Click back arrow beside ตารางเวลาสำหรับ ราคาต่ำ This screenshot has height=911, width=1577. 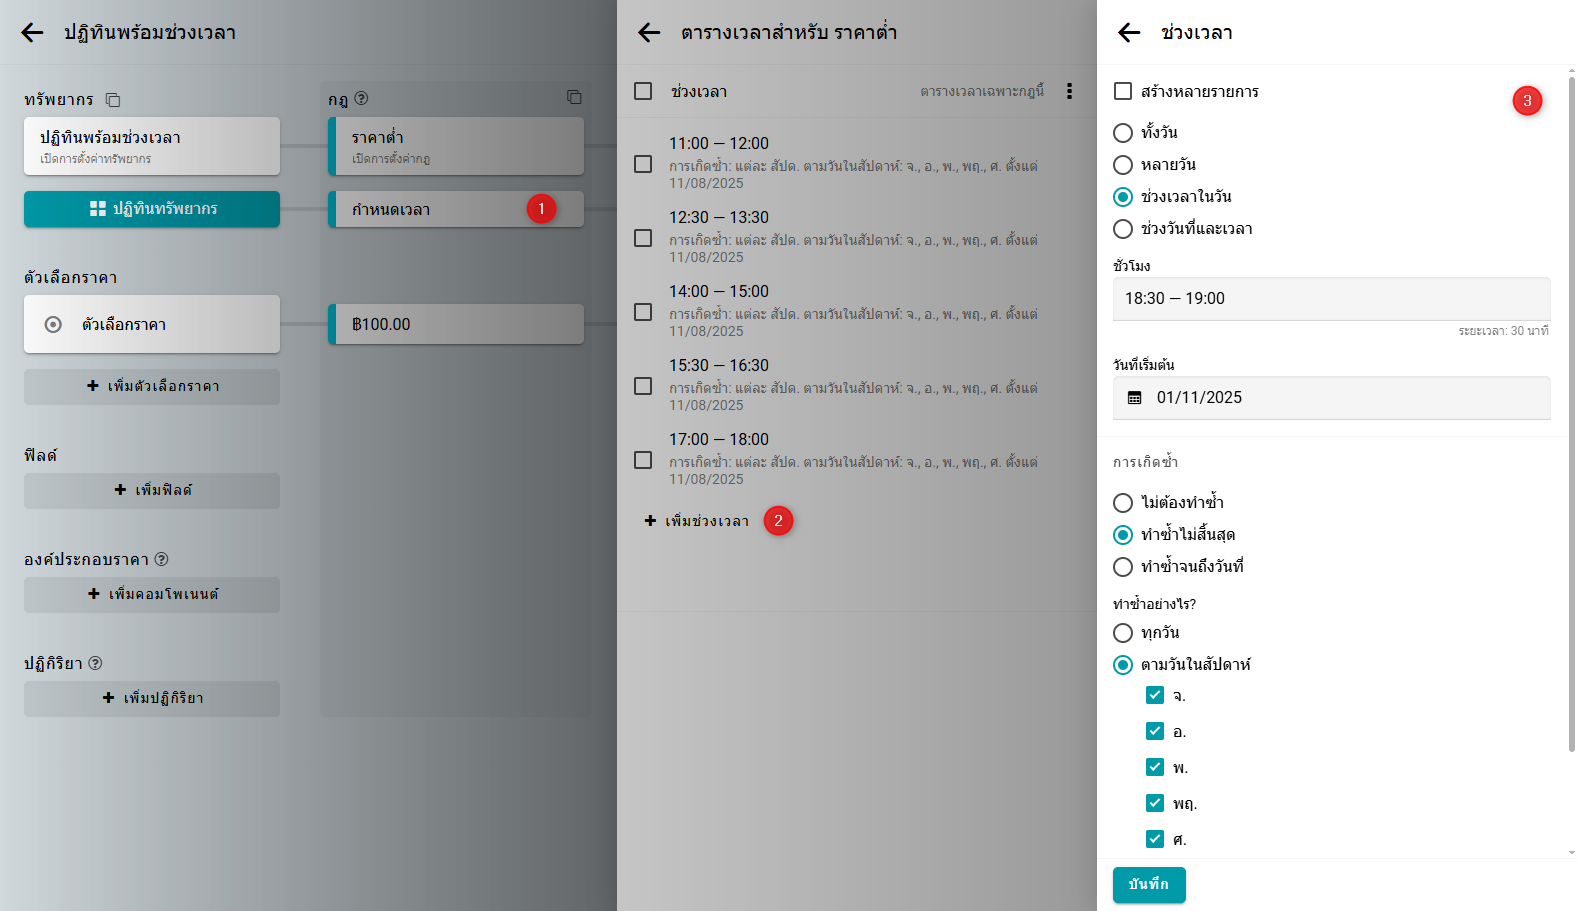click(649, 33)
